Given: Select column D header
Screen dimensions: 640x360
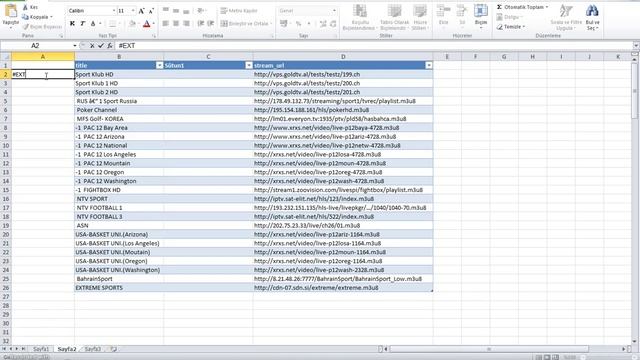Looking at the screenshot, I should (343, 57).
